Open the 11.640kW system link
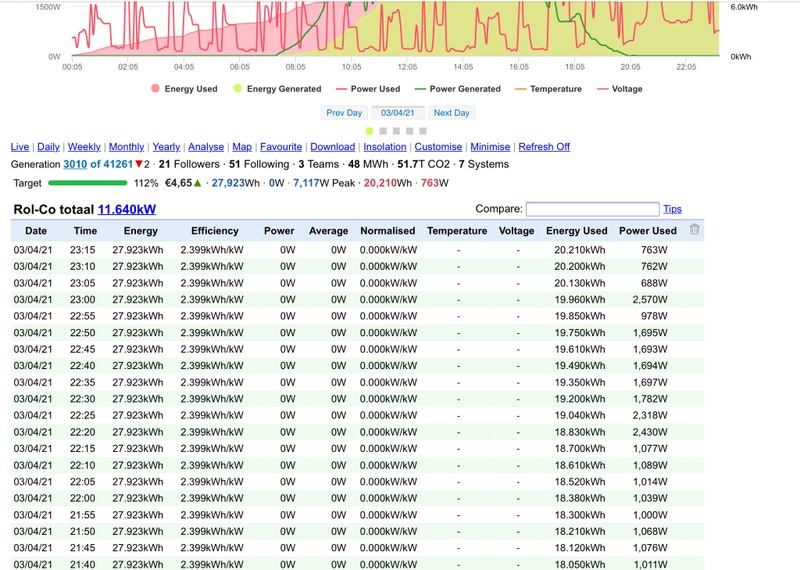Viewport: 800px width, 570px height. click(127, 209)
